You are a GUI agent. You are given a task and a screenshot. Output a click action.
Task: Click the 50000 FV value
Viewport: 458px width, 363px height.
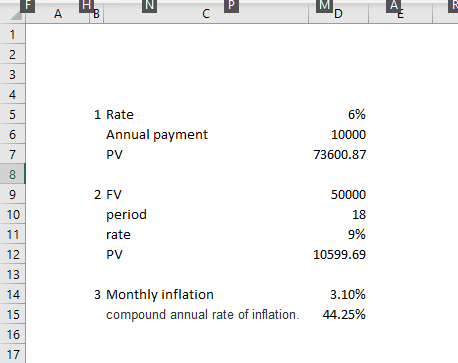pyautogui.click(x=348, y=195)
